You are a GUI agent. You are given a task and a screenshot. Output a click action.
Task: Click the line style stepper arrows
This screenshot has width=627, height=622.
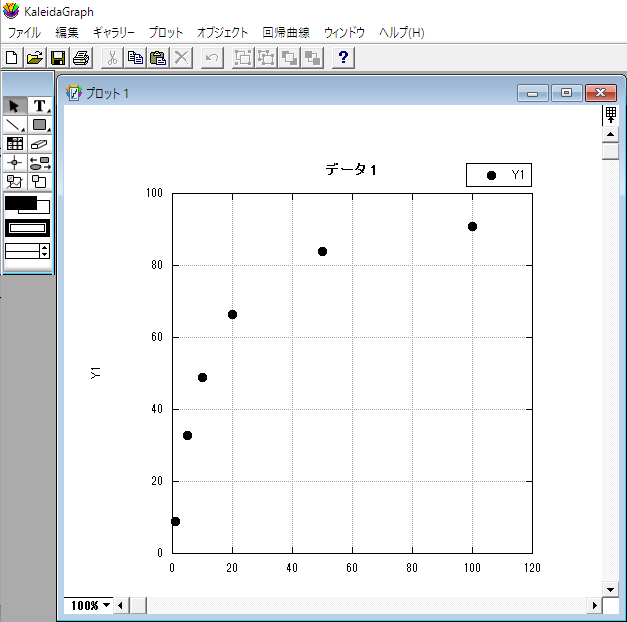(44, 251)
